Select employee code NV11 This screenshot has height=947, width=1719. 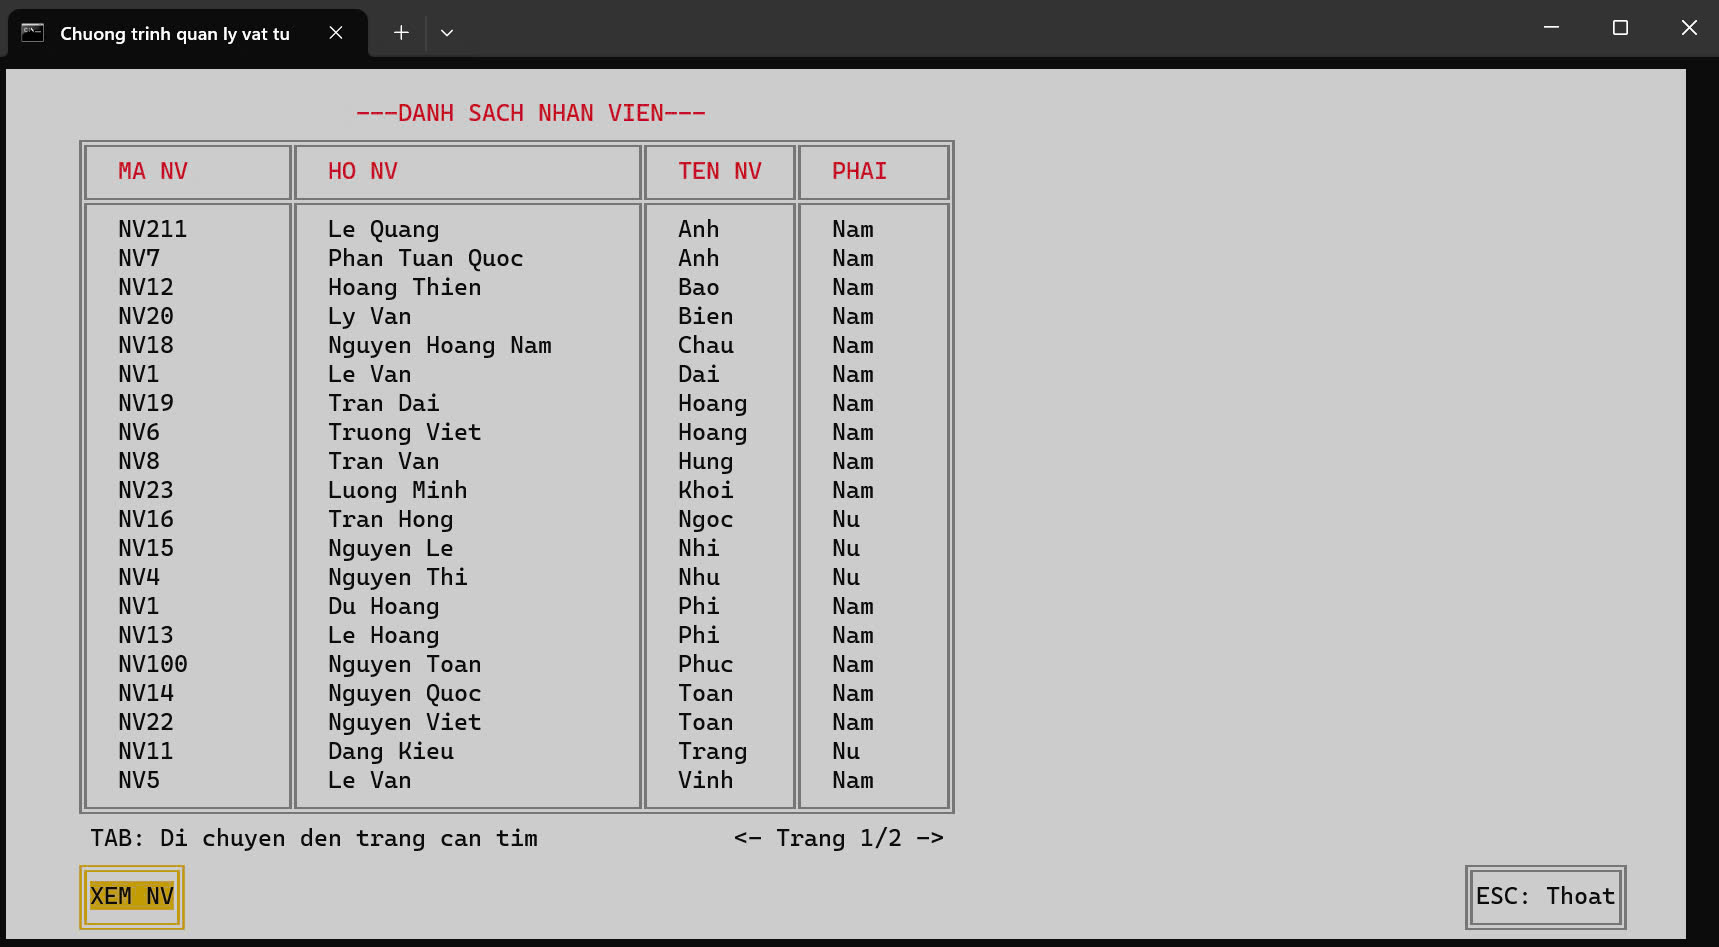coord(146,752)
